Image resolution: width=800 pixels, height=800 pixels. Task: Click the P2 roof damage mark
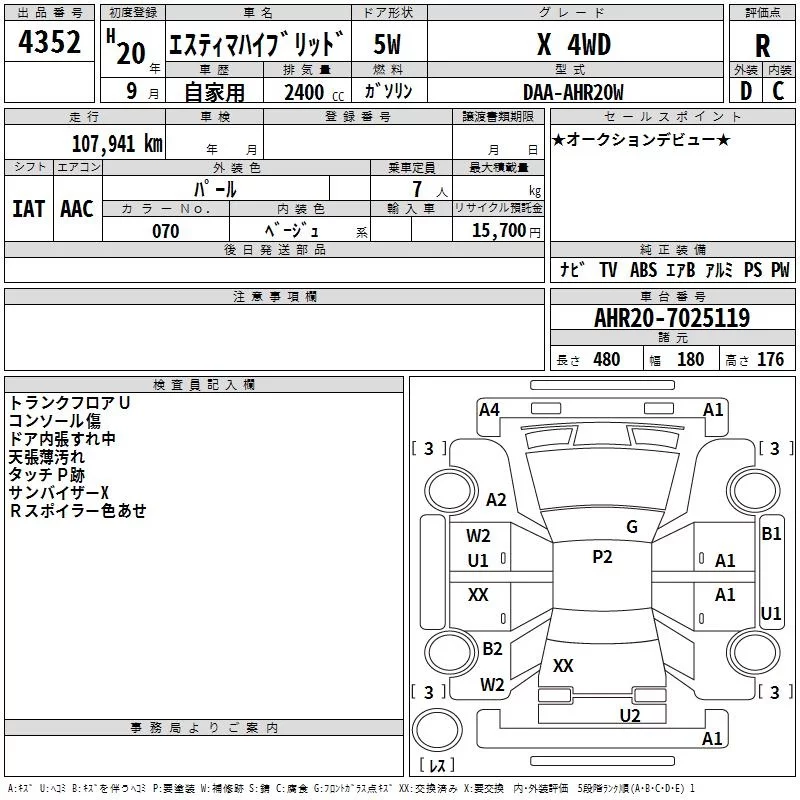click(602, 557)
